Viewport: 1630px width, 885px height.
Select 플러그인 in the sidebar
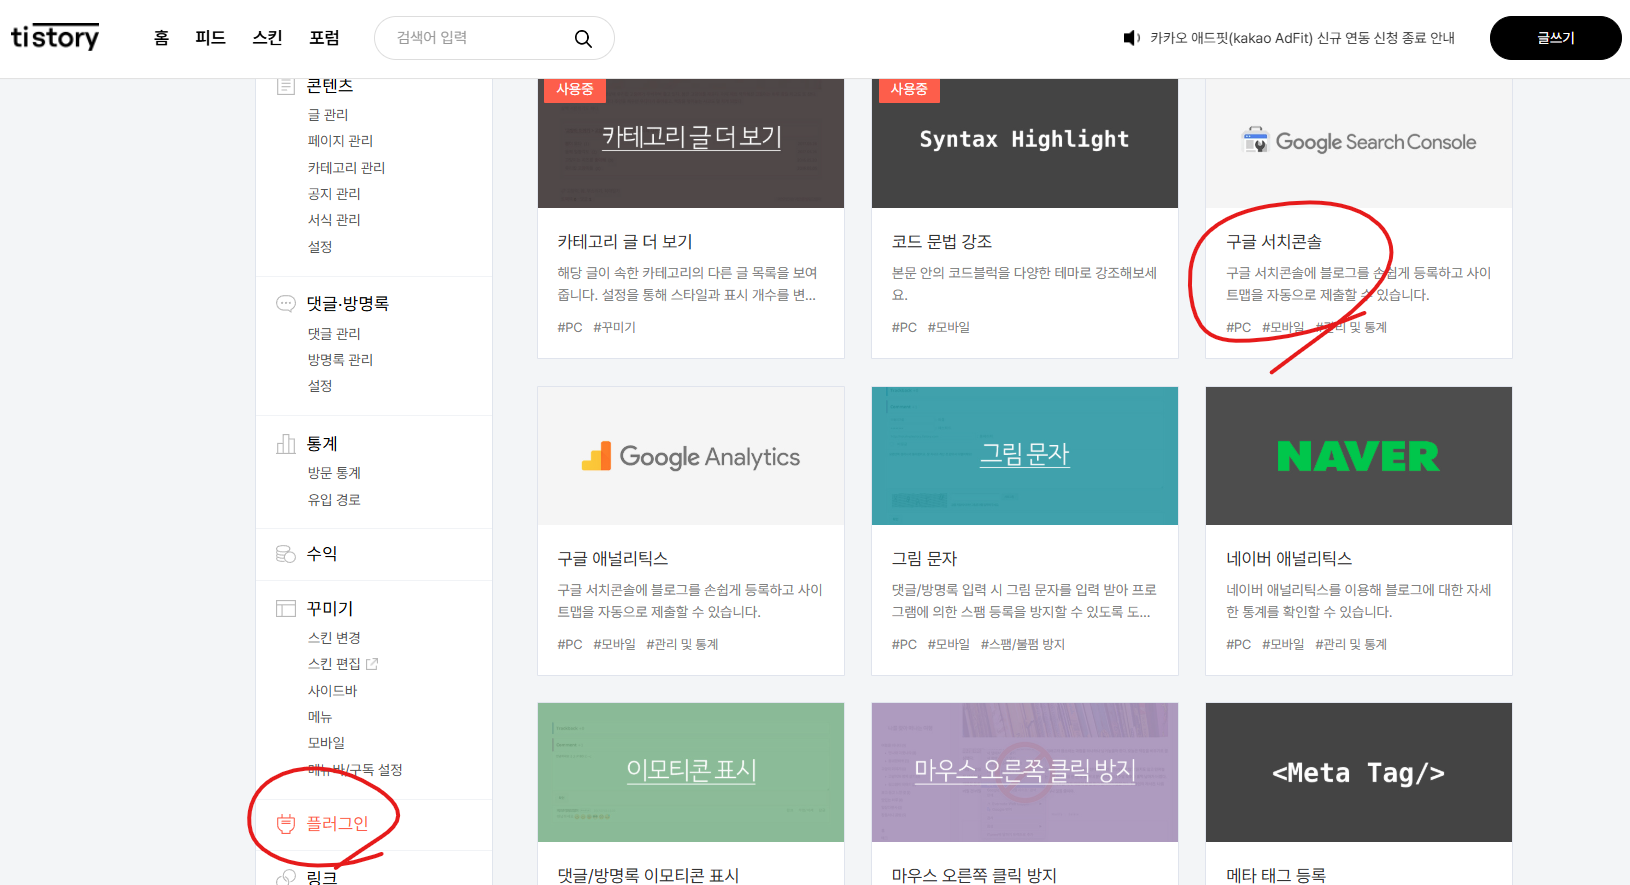337,824
